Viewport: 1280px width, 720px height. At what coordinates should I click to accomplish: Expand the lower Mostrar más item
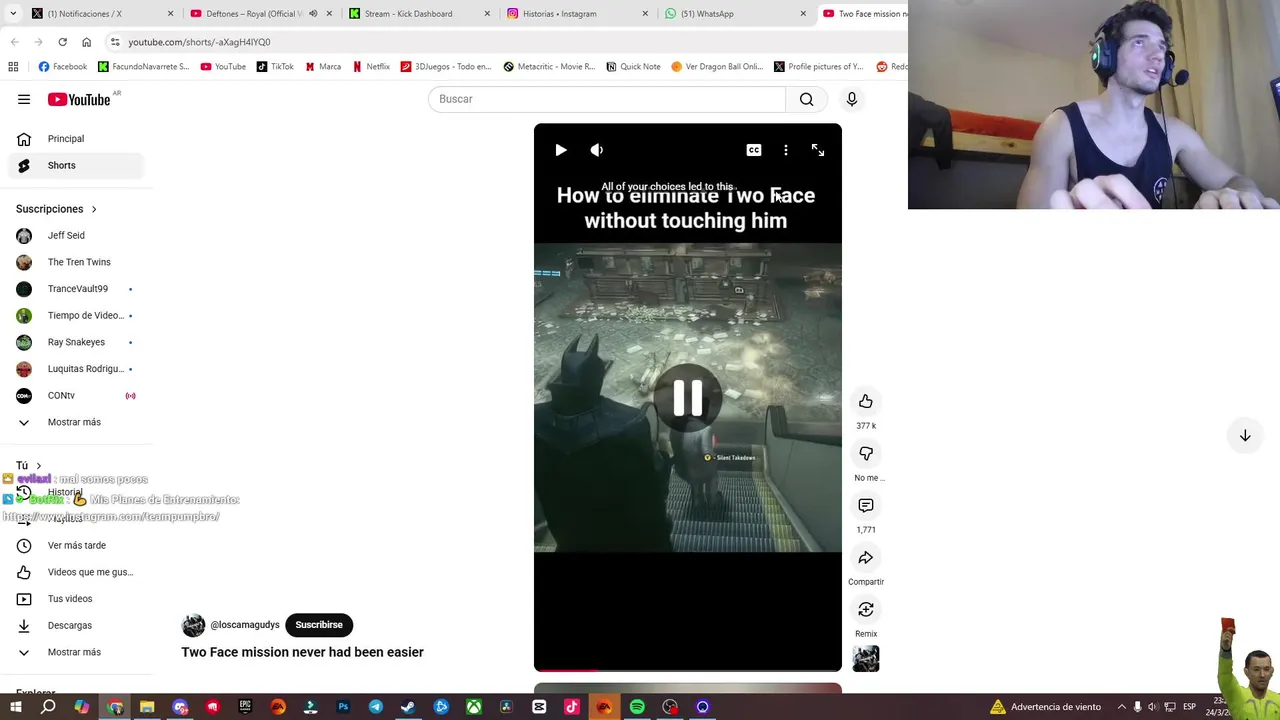point(75,652)
